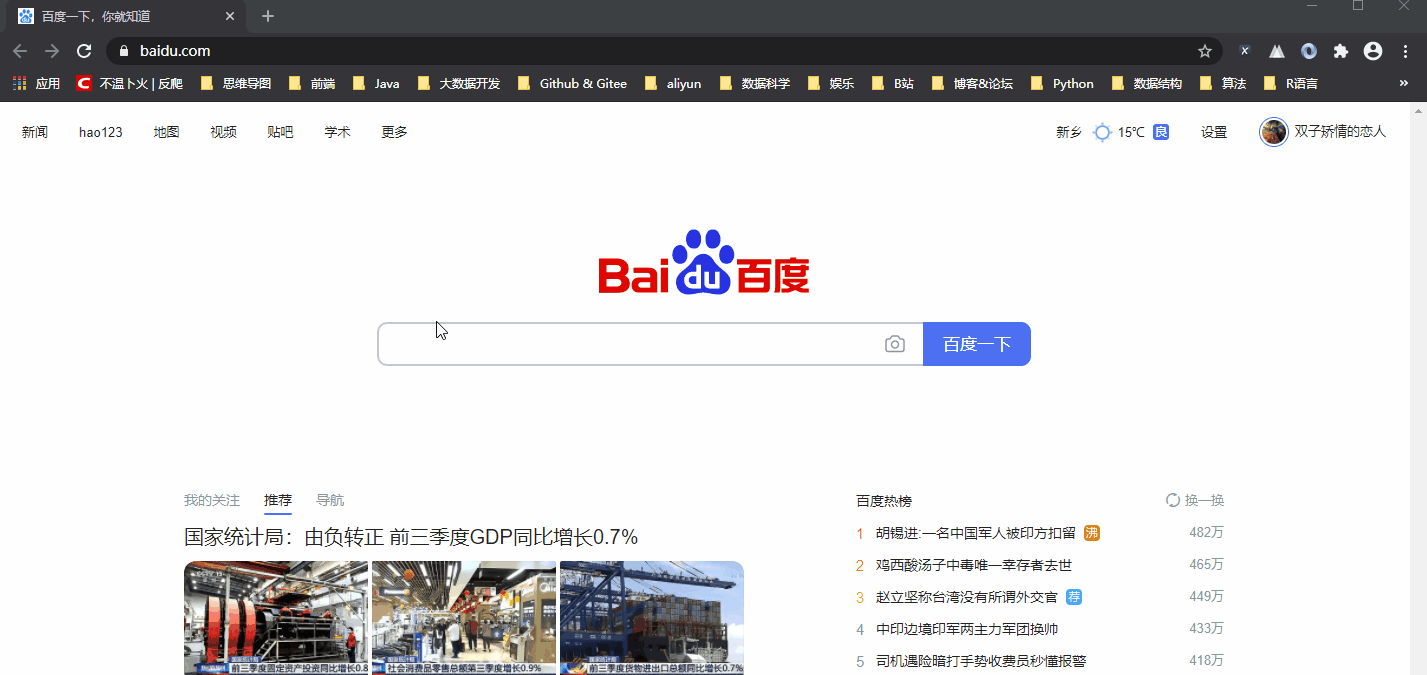Open a new tab with plus button
The width and height of the screenshot is (1427, 675).
[x=268, y=16]
